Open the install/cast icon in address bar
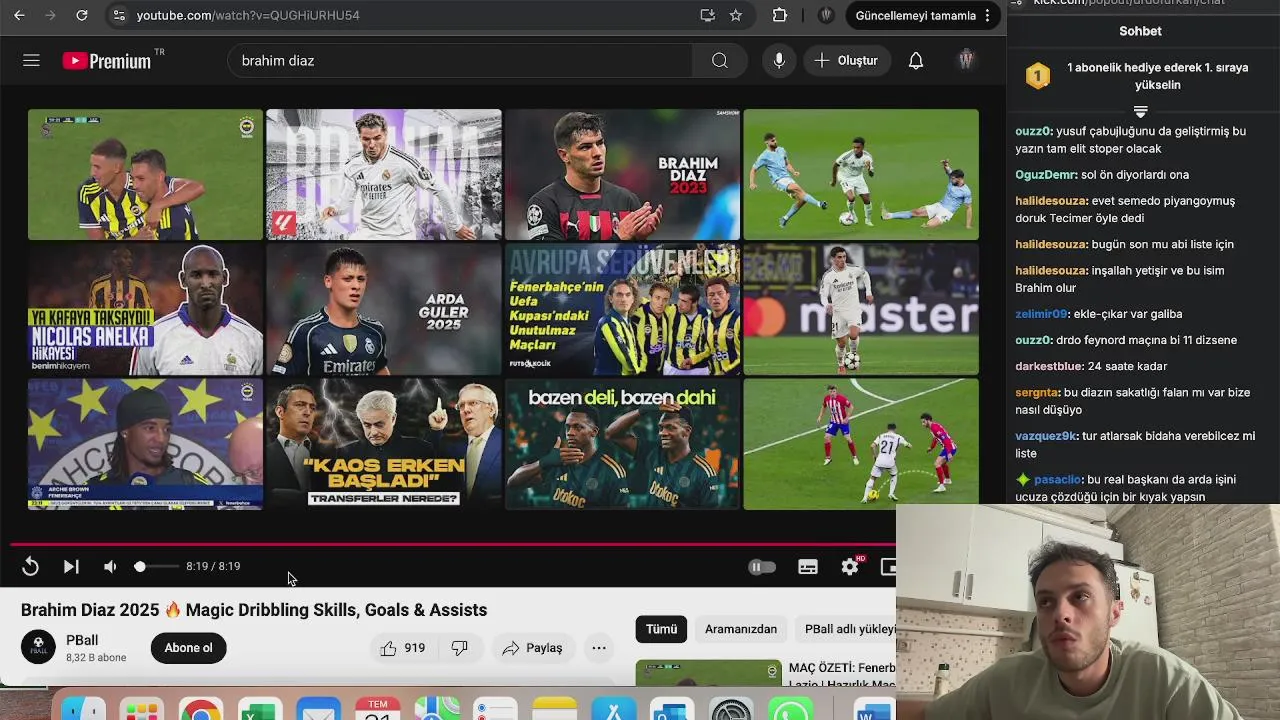Screen dimensions: 1280x720 pos(707,15)
